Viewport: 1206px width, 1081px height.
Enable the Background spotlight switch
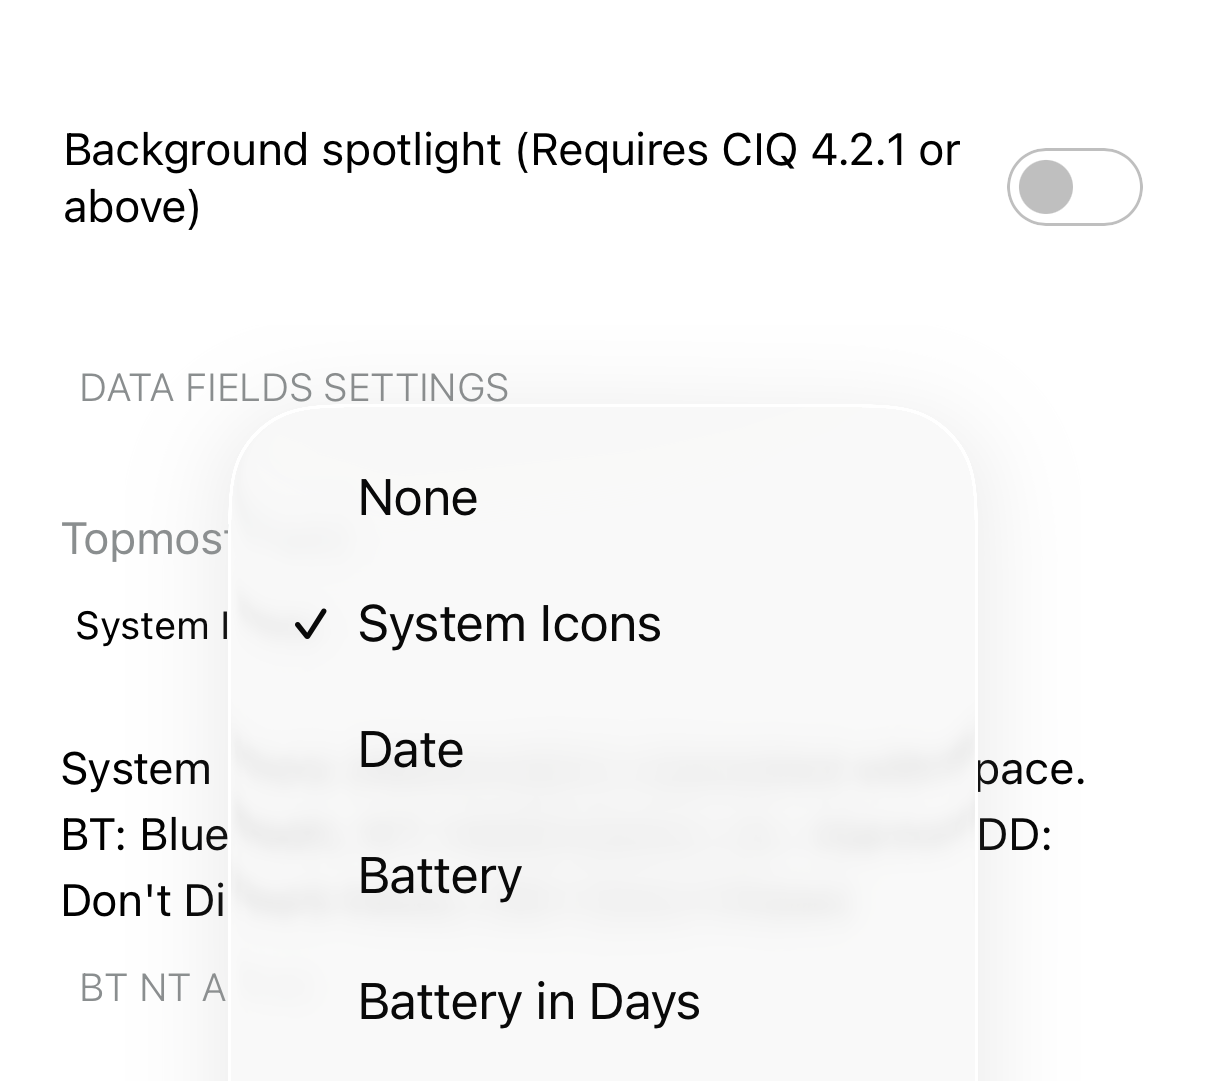pyautogui.click(x=1074, y=187)
